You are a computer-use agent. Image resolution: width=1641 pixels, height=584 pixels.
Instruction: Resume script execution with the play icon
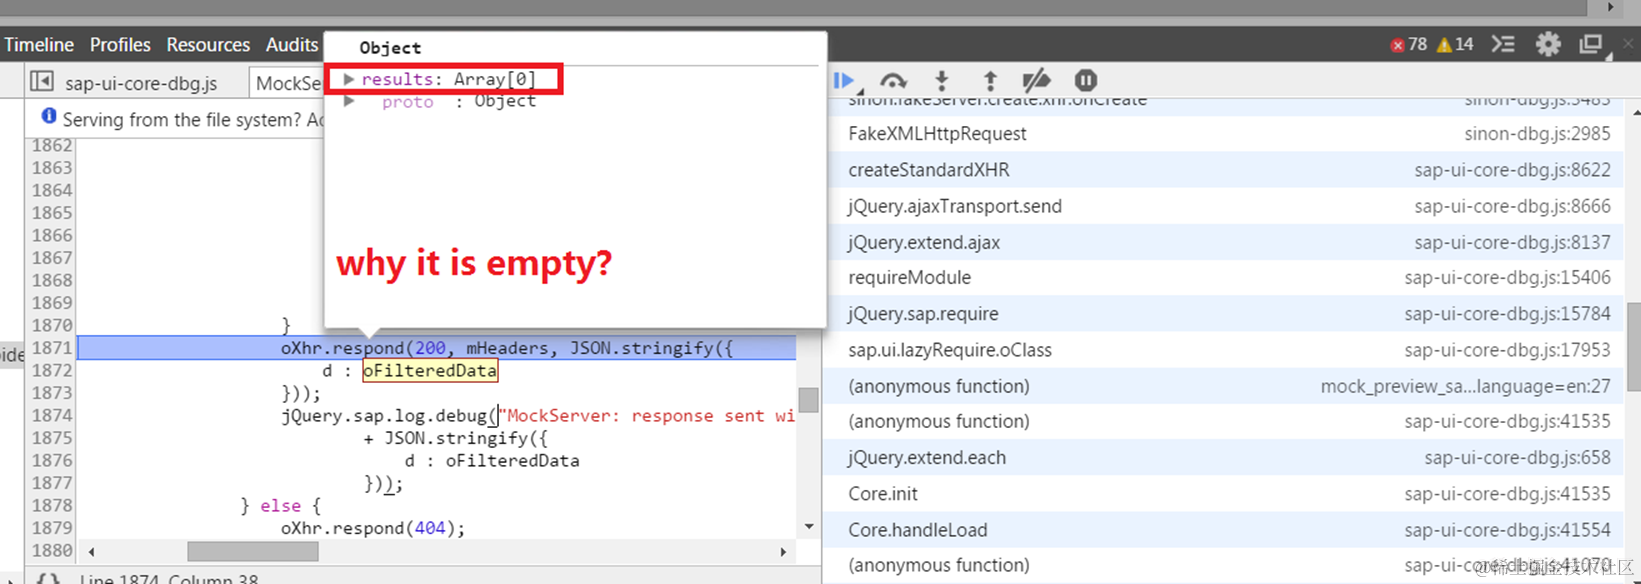coord(844,80)
